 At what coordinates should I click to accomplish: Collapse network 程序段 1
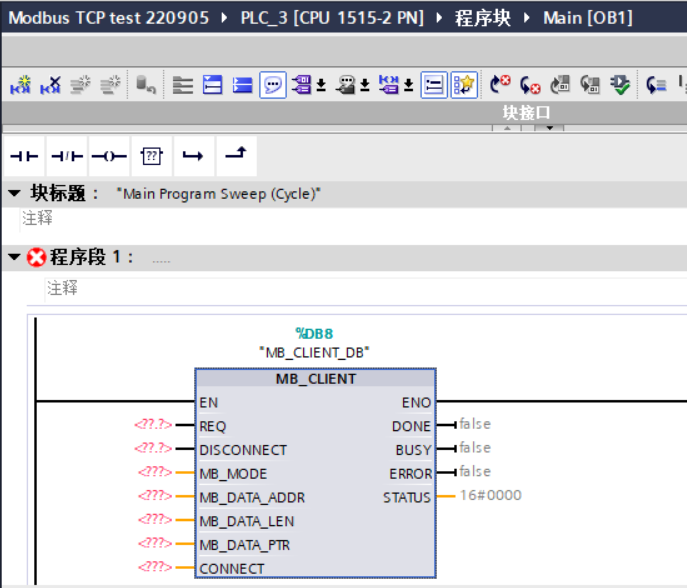point(14,257)
